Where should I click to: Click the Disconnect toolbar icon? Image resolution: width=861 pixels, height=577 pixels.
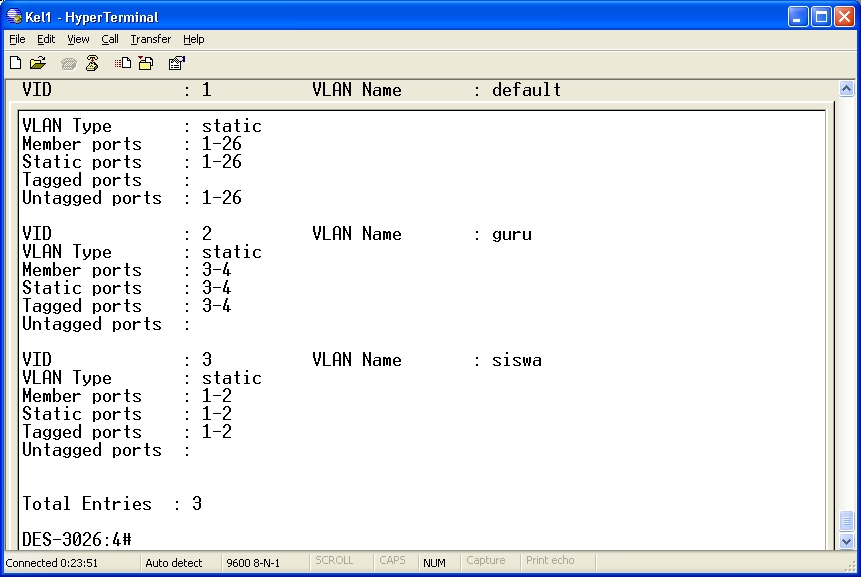[x=92, y=63]
